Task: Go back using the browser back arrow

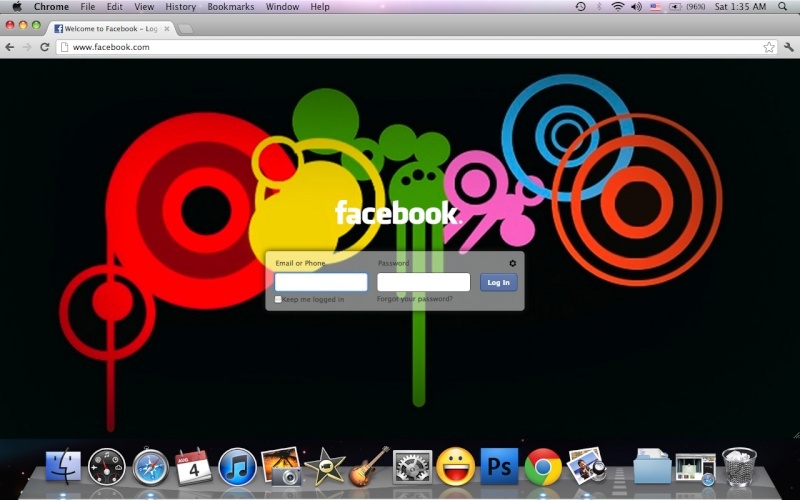Action: (x=10, y=47)
